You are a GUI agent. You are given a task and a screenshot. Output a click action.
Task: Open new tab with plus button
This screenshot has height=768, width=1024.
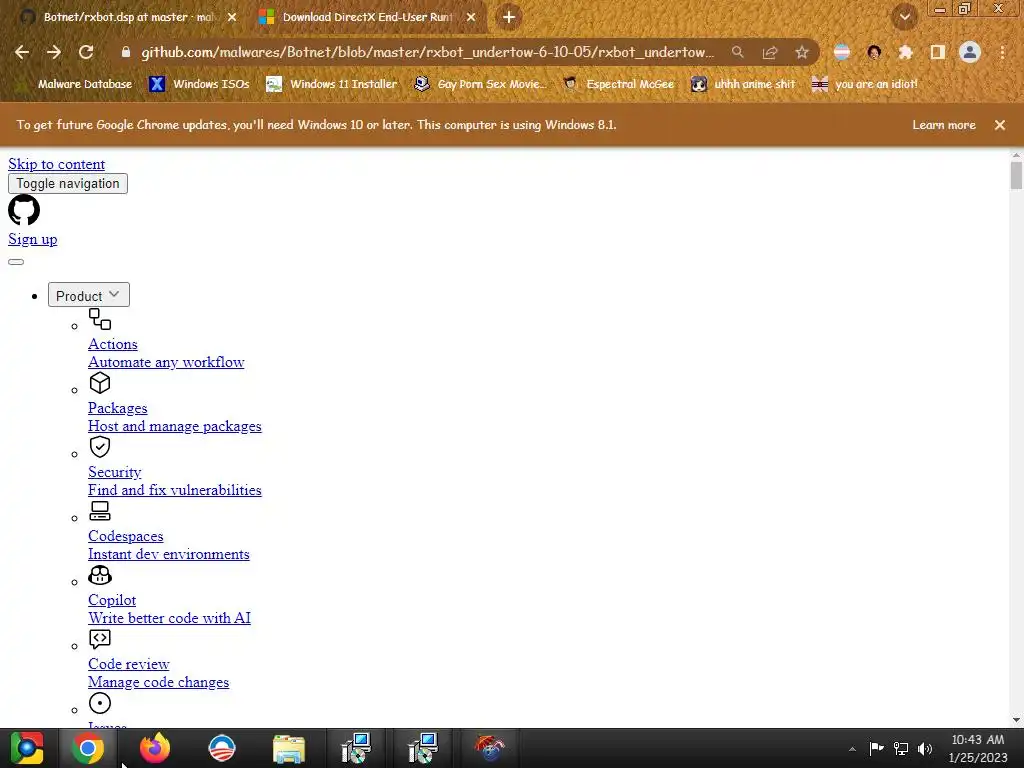pyautogui.click(x=509, y=17)
